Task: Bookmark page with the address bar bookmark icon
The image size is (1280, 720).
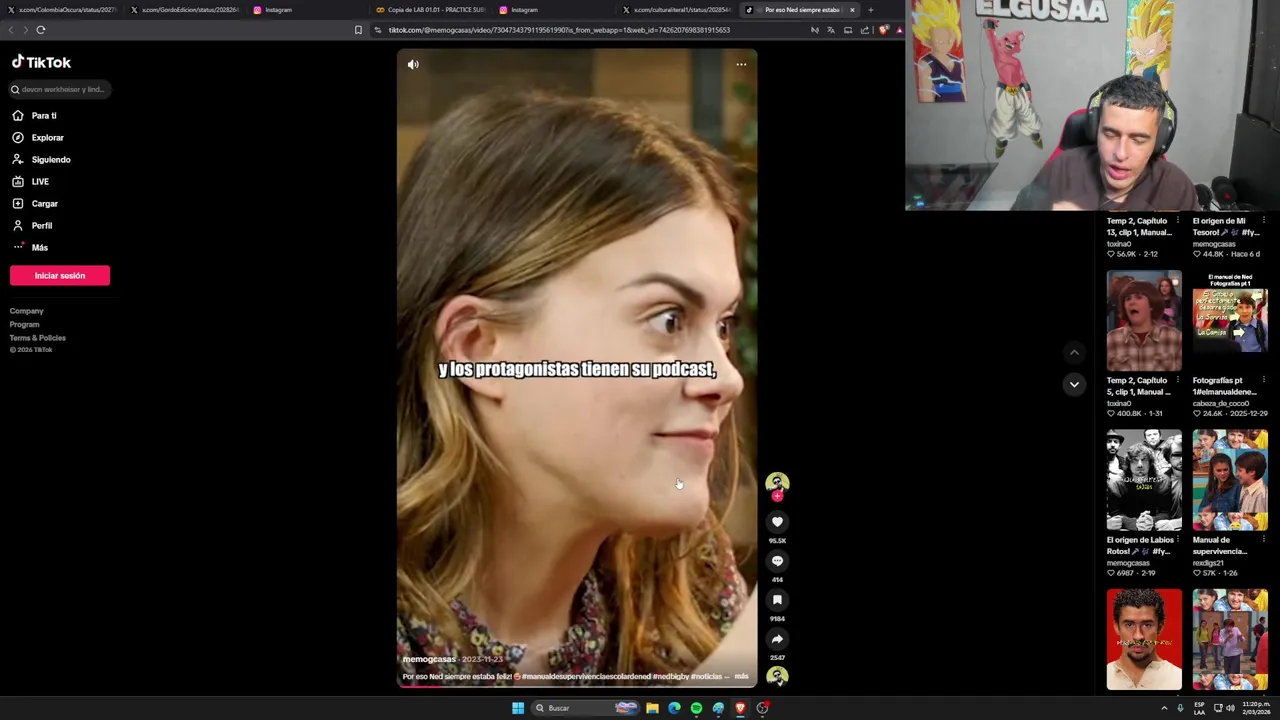Action: 358,30
